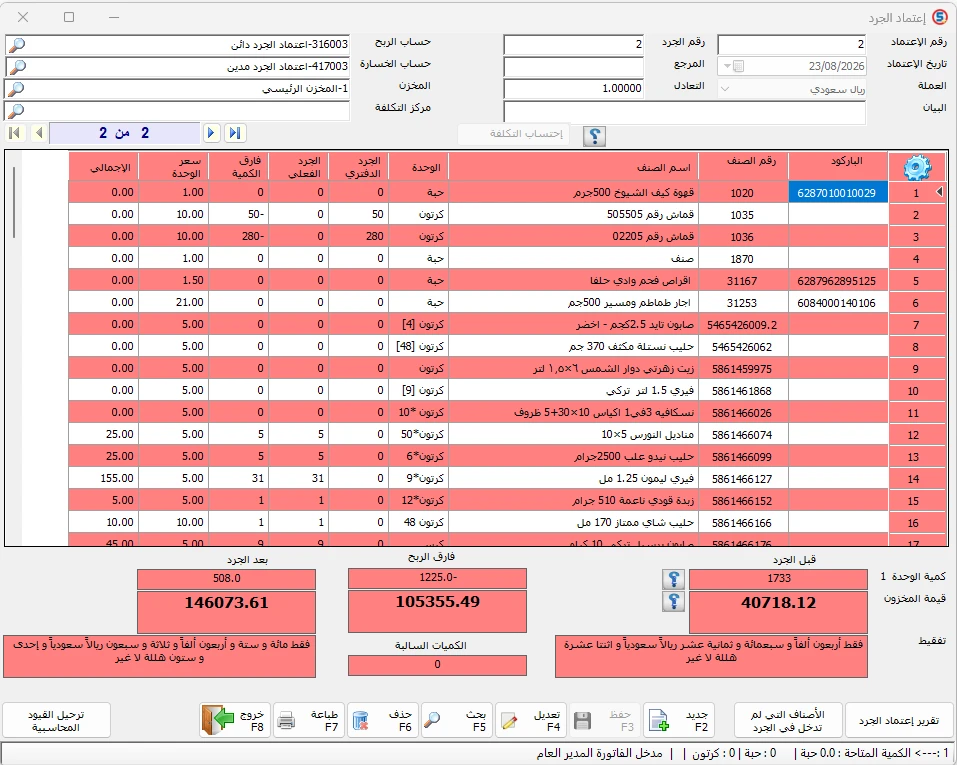Click the الإجمالي column header
The width and height of the screenshot is (957, 765).
(x=104, y=167)
